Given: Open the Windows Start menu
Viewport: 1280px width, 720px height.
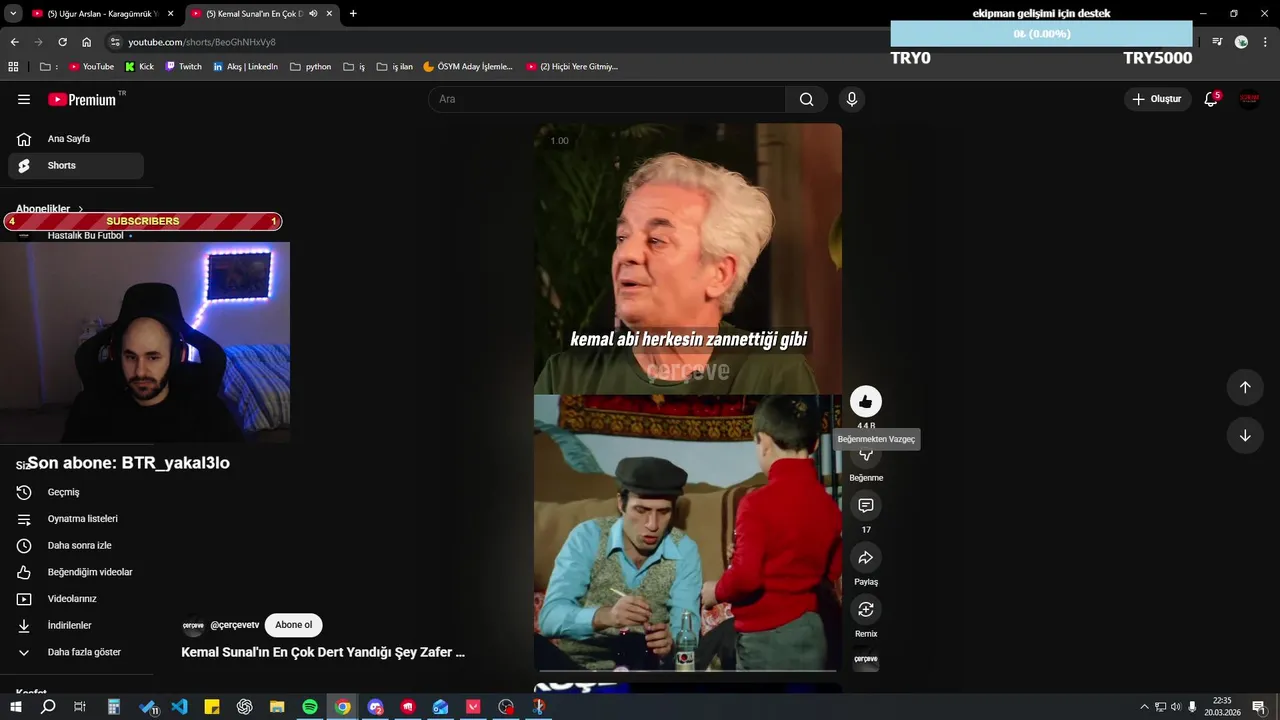Looking at the screenshot, I should [14, 707].
